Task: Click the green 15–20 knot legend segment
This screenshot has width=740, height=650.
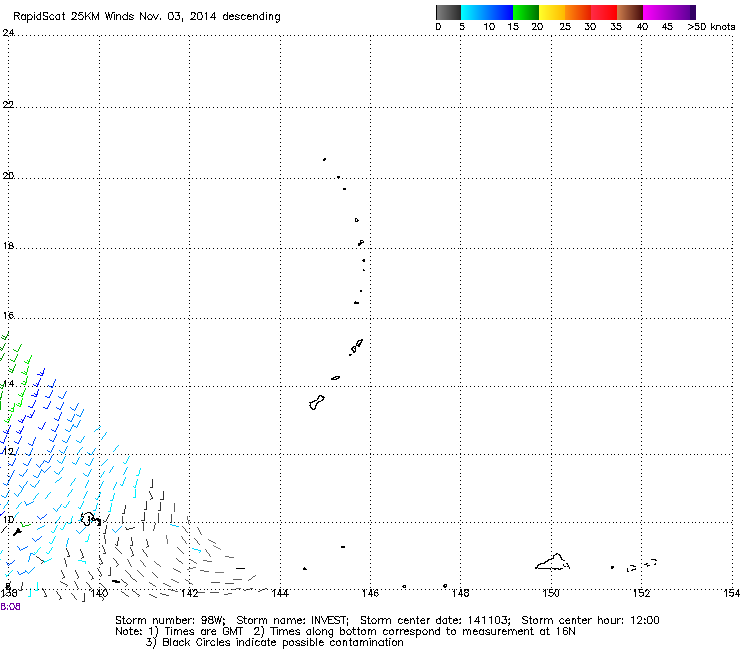Action: [x=526, y=12]
